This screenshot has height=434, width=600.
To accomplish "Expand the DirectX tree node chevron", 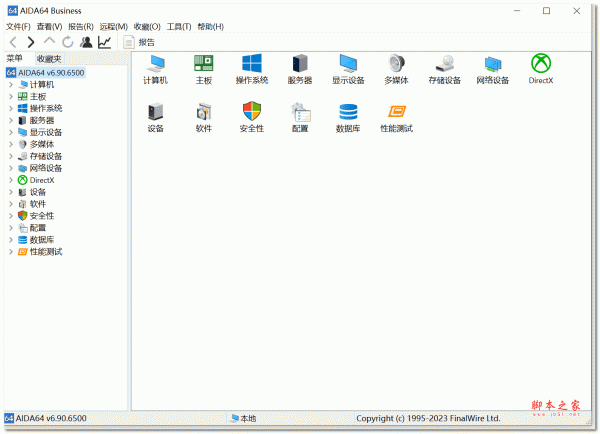I will 11,180.
